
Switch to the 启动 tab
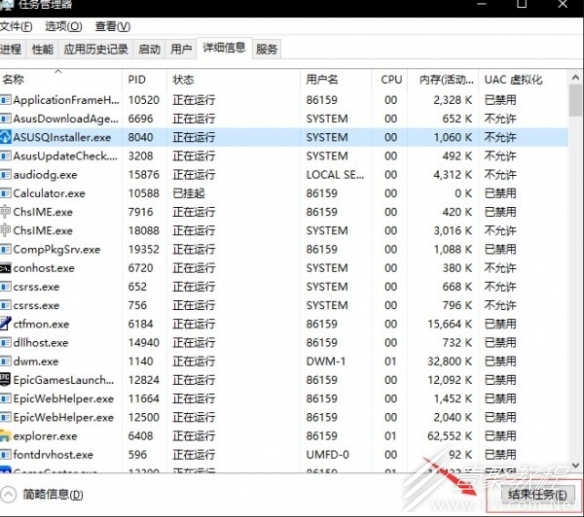click(149, 49)
